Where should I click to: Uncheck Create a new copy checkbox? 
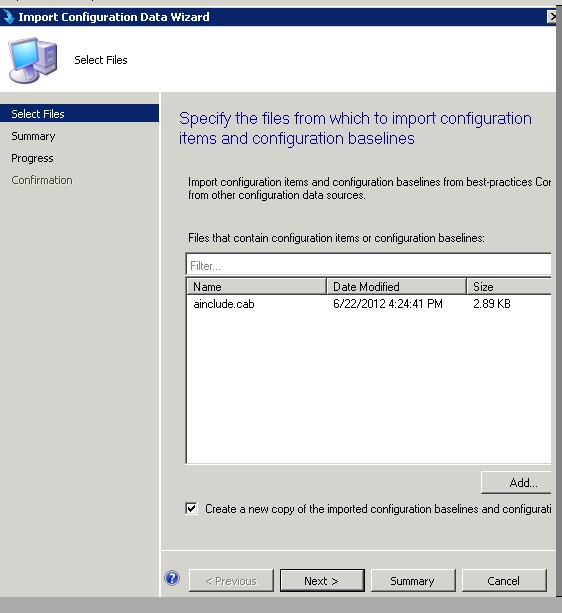coord(191,509)
